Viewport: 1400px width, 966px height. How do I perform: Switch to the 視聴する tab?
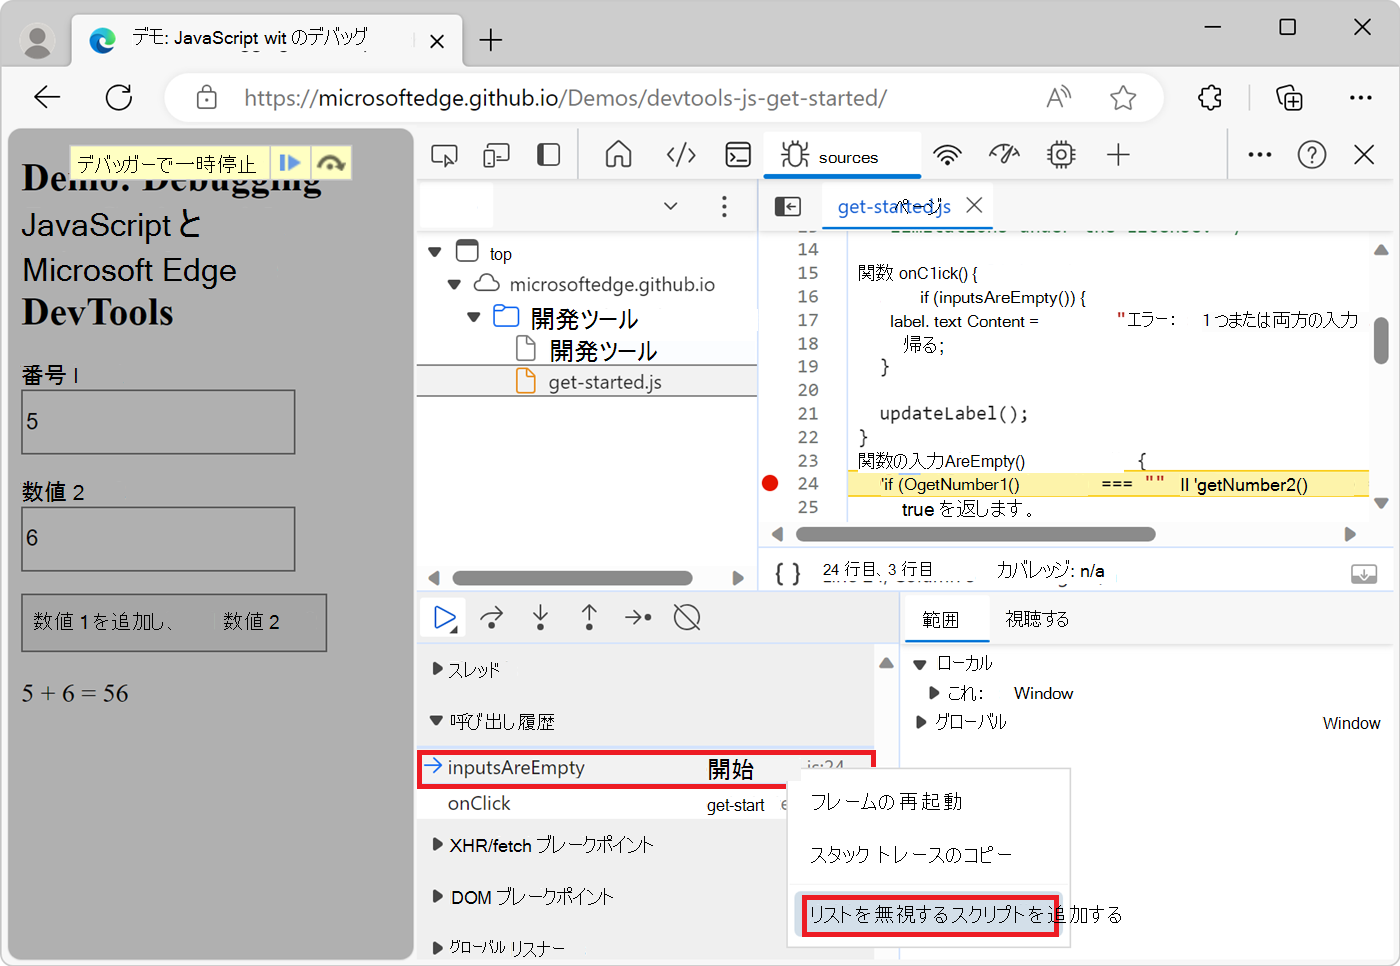click(1036, 618)
